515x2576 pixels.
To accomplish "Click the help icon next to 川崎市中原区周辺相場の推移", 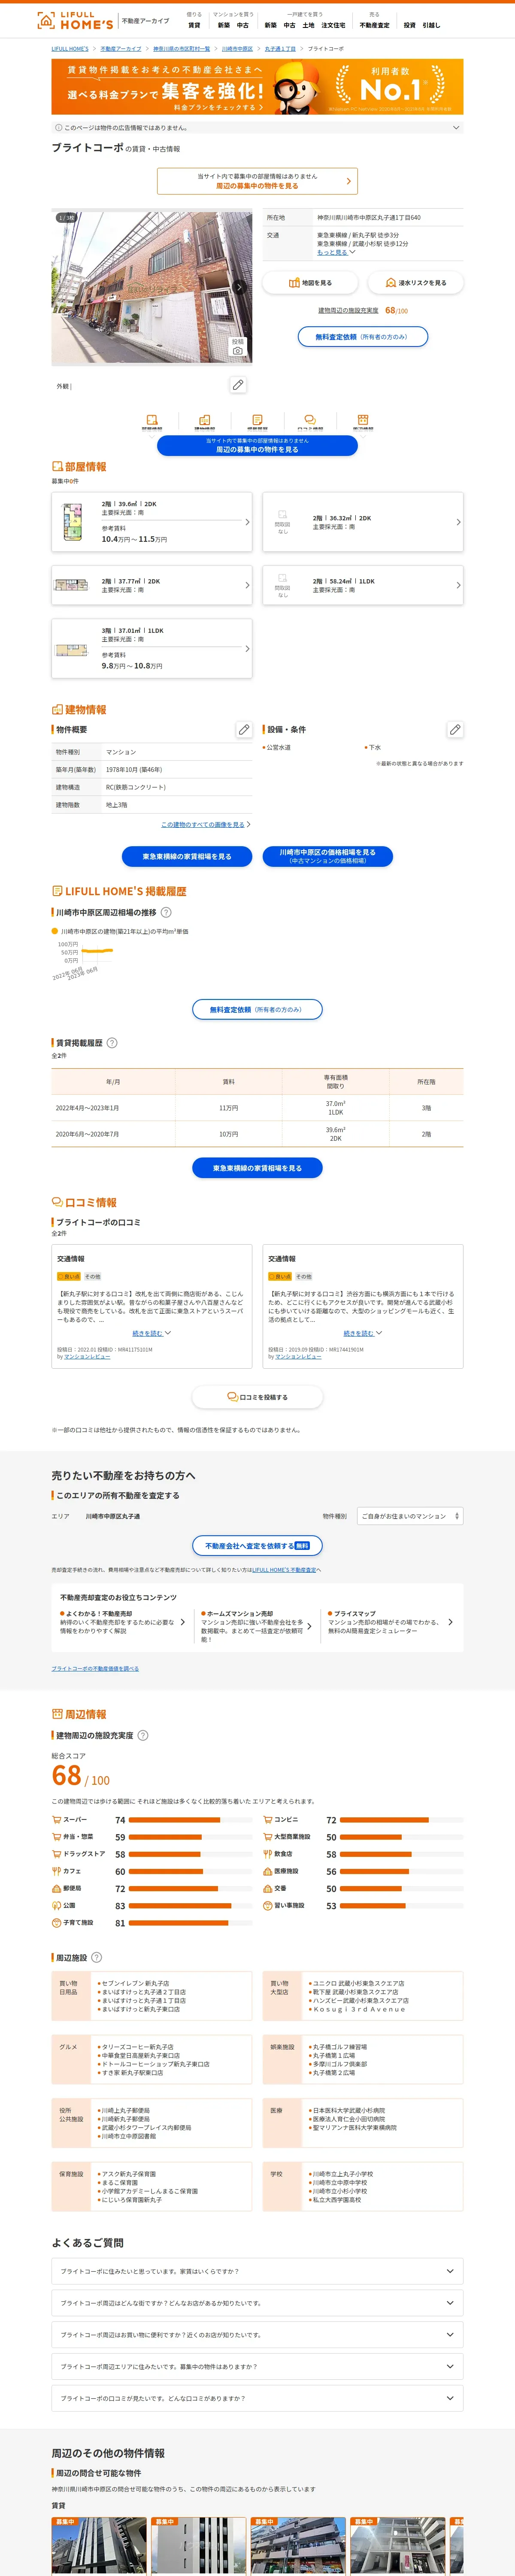I will pos(166,912).
